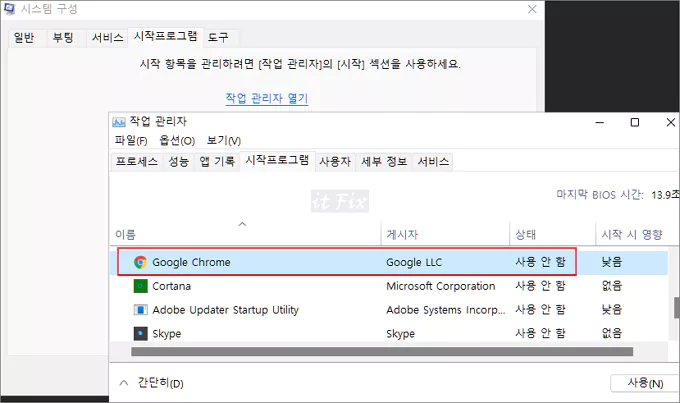Select the 시작프로그램 tab in Task Manager
680x403 pixels.
(278, 161)
